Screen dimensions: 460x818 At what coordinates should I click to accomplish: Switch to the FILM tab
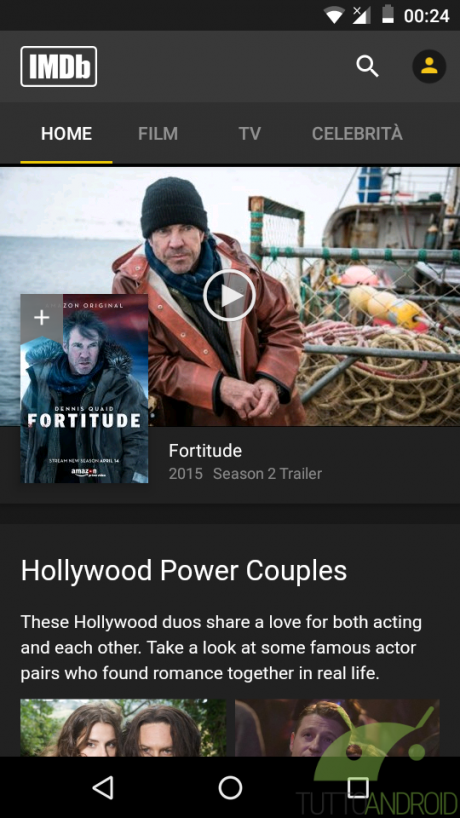(158, 134)
